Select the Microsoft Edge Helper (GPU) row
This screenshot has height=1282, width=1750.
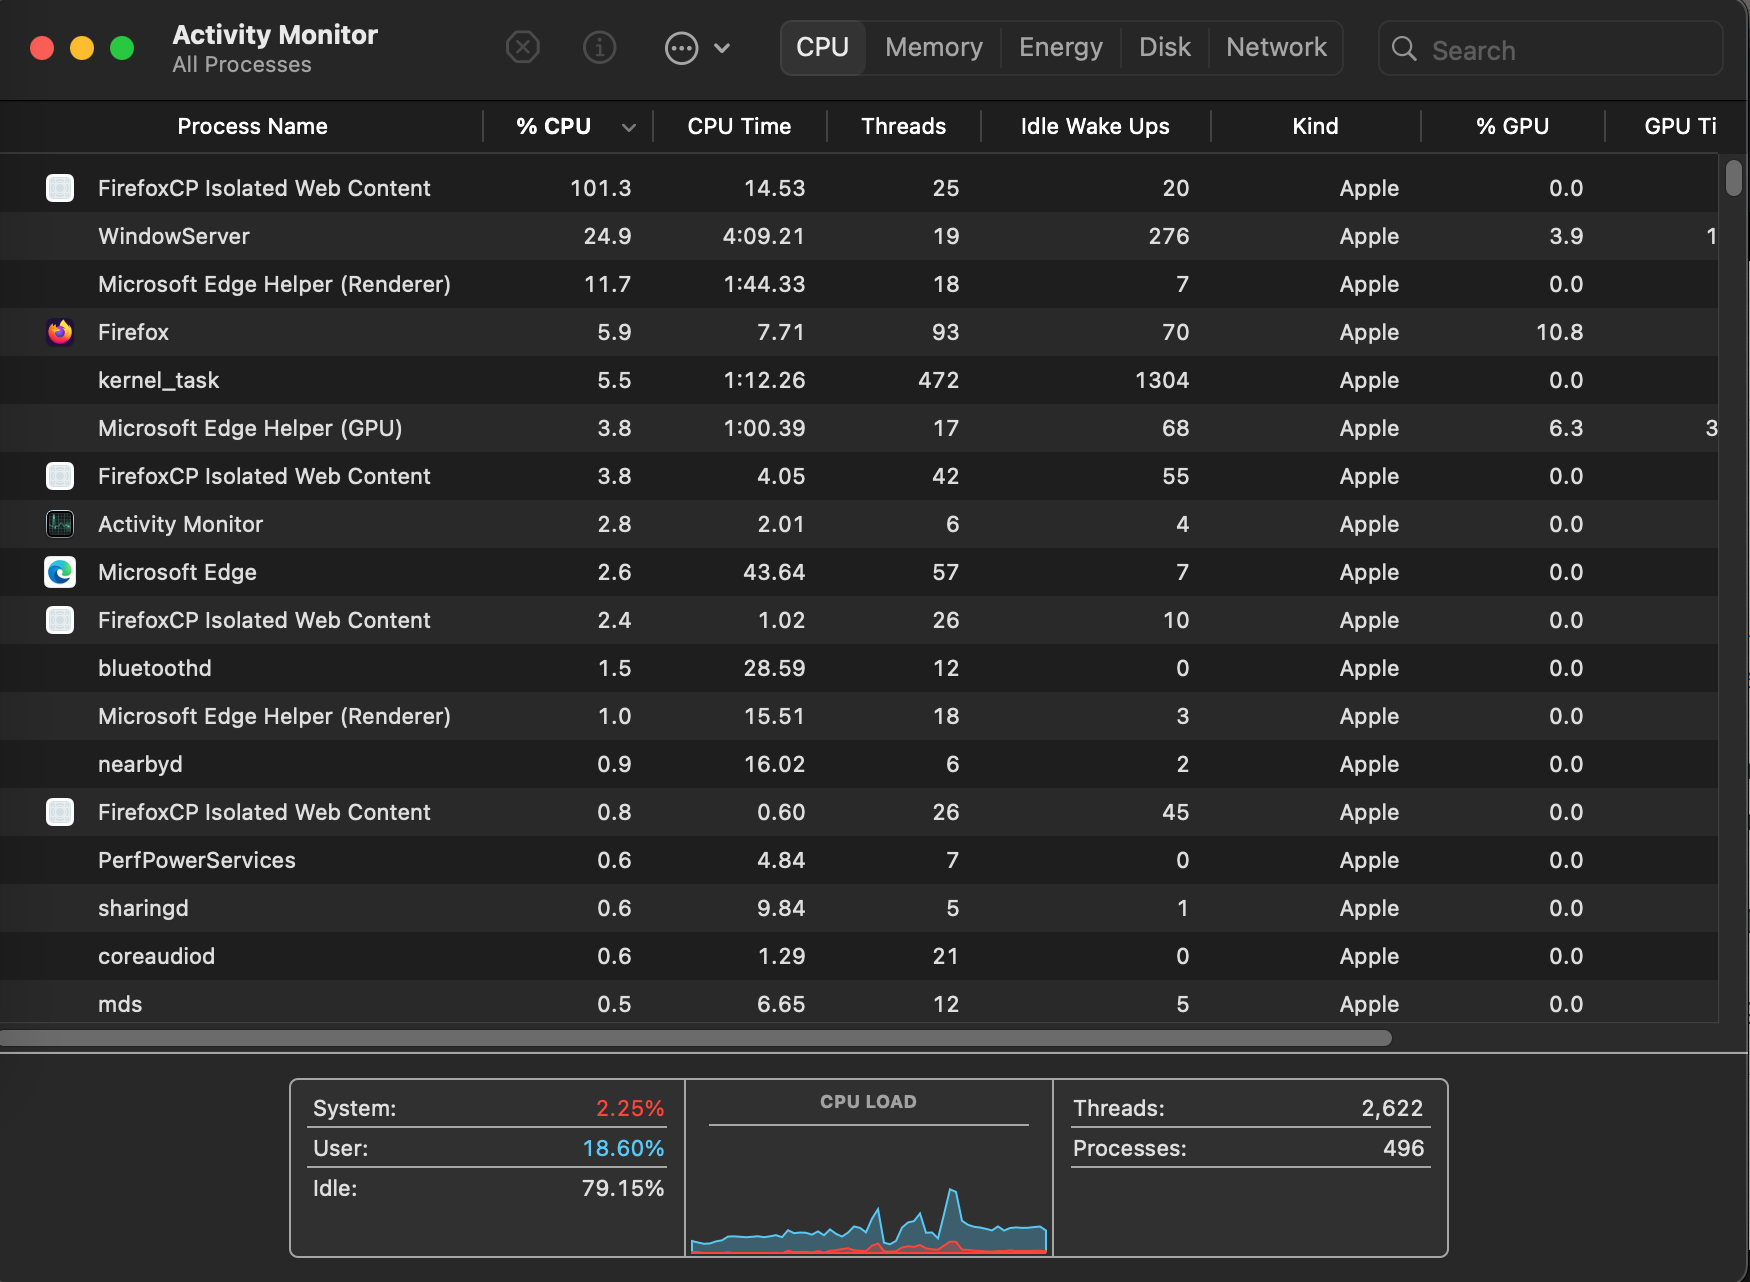[x=859, y=428]
